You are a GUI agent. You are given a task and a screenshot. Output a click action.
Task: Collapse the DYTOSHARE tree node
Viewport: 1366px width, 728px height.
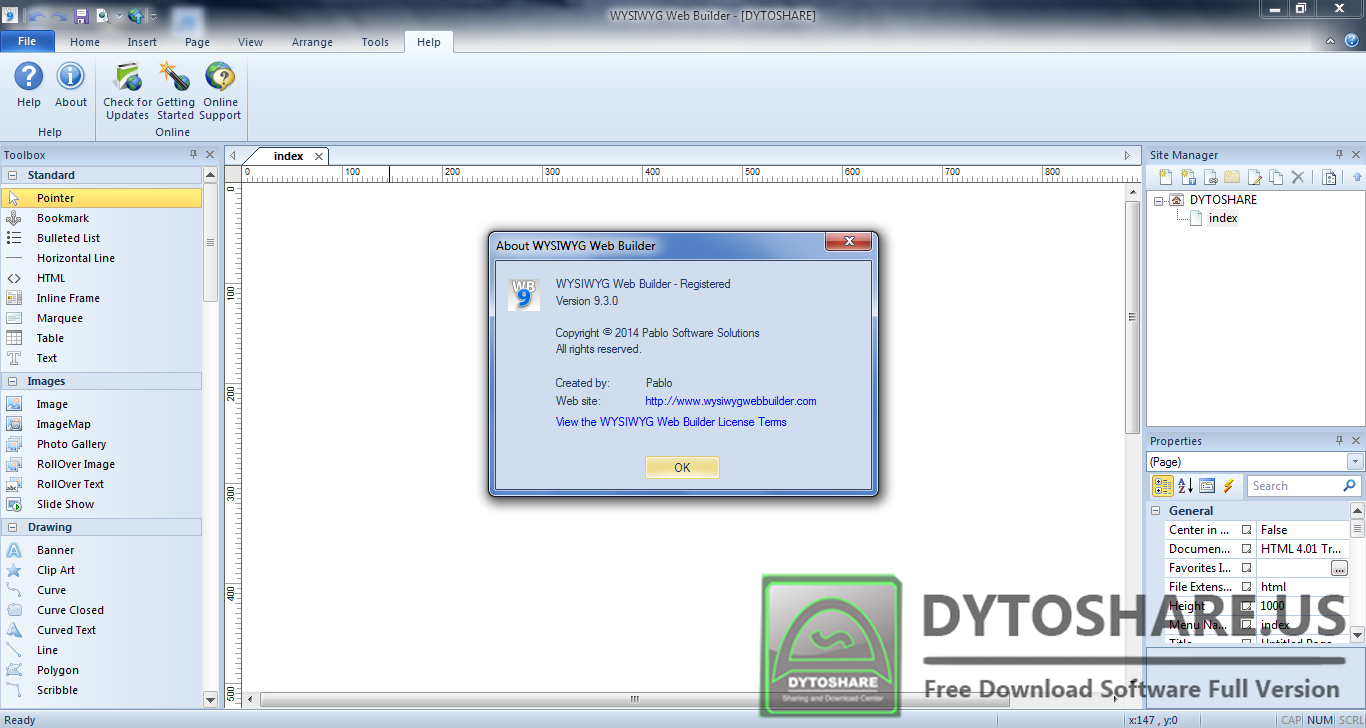[1159, 200]
